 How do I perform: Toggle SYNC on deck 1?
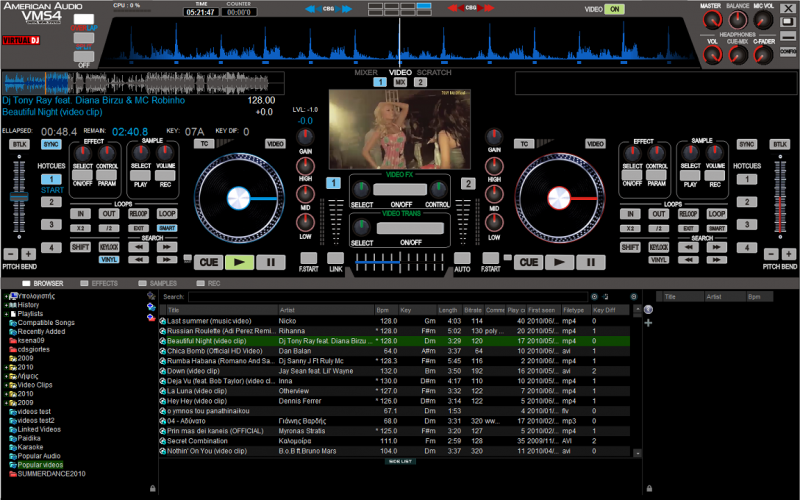(x=51, y=144)
